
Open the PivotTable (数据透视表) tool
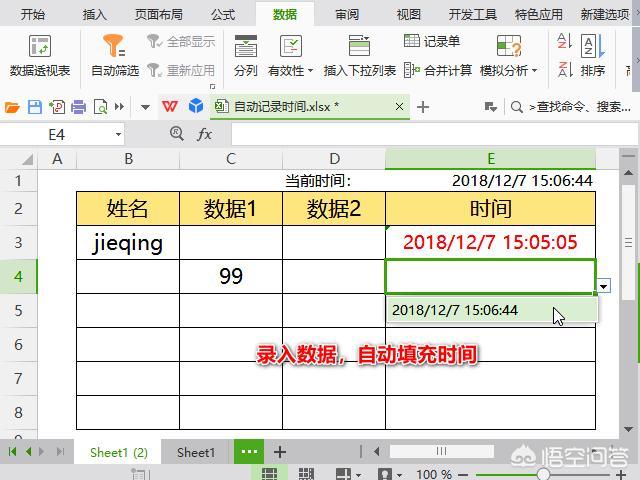(x=40, y=56)
